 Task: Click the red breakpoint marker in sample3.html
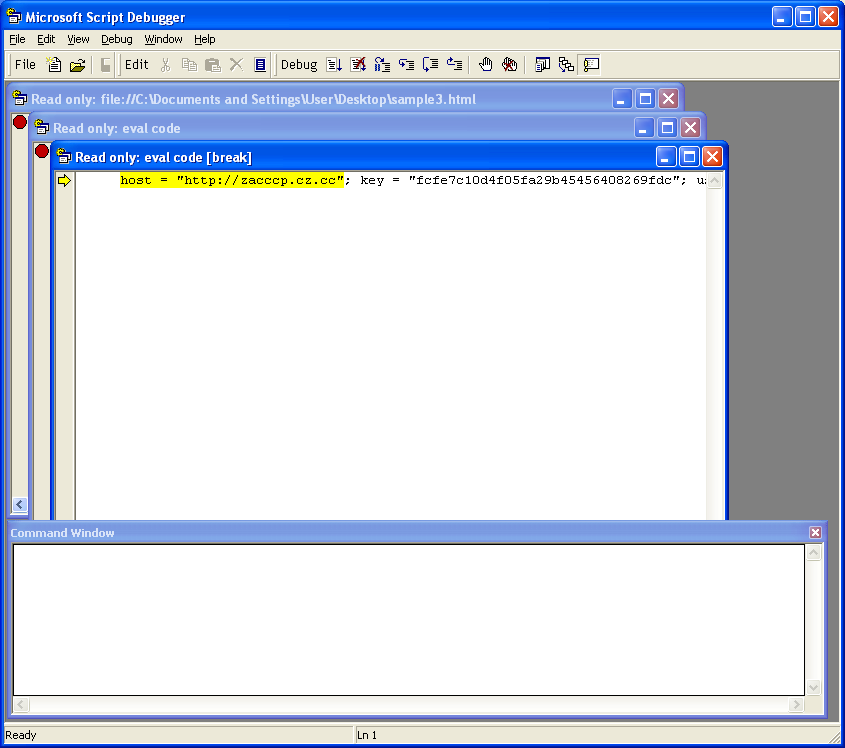point(19,122)
